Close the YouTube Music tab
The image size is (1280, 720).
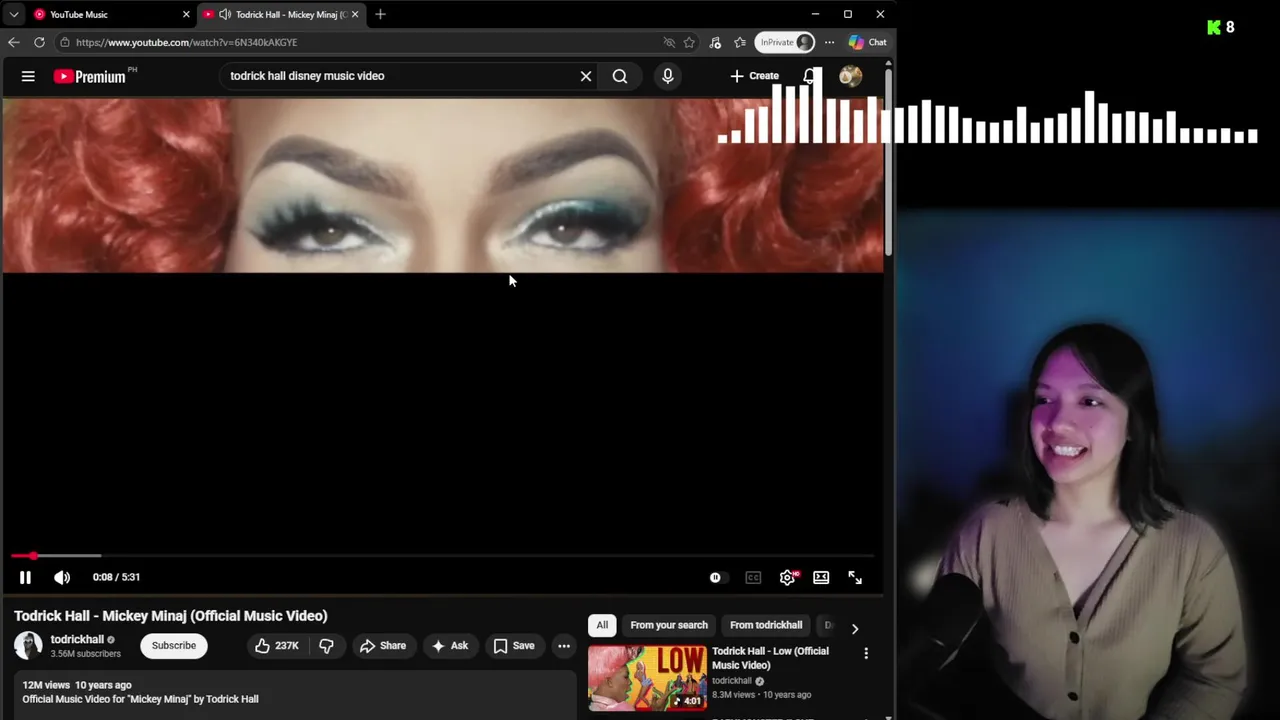point(186,14)
